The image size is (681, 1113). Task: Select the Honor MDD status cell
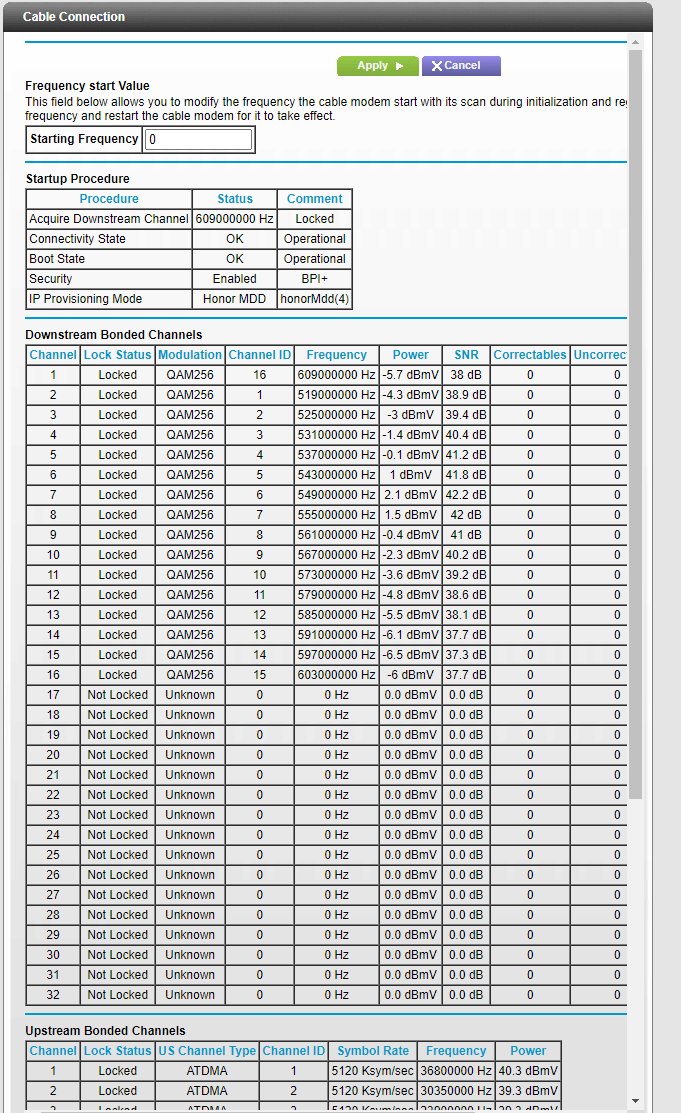235,299
